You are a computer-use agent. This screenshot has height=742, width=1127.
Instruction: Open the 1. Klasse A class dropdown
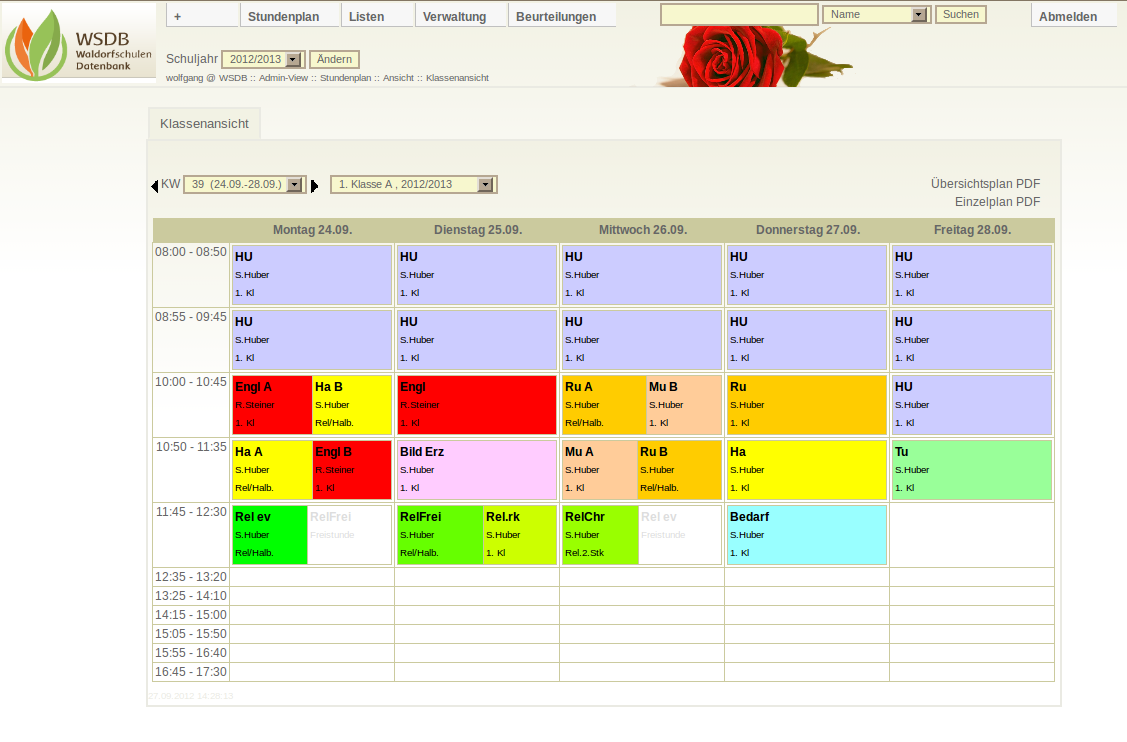[x=414, y=184]
